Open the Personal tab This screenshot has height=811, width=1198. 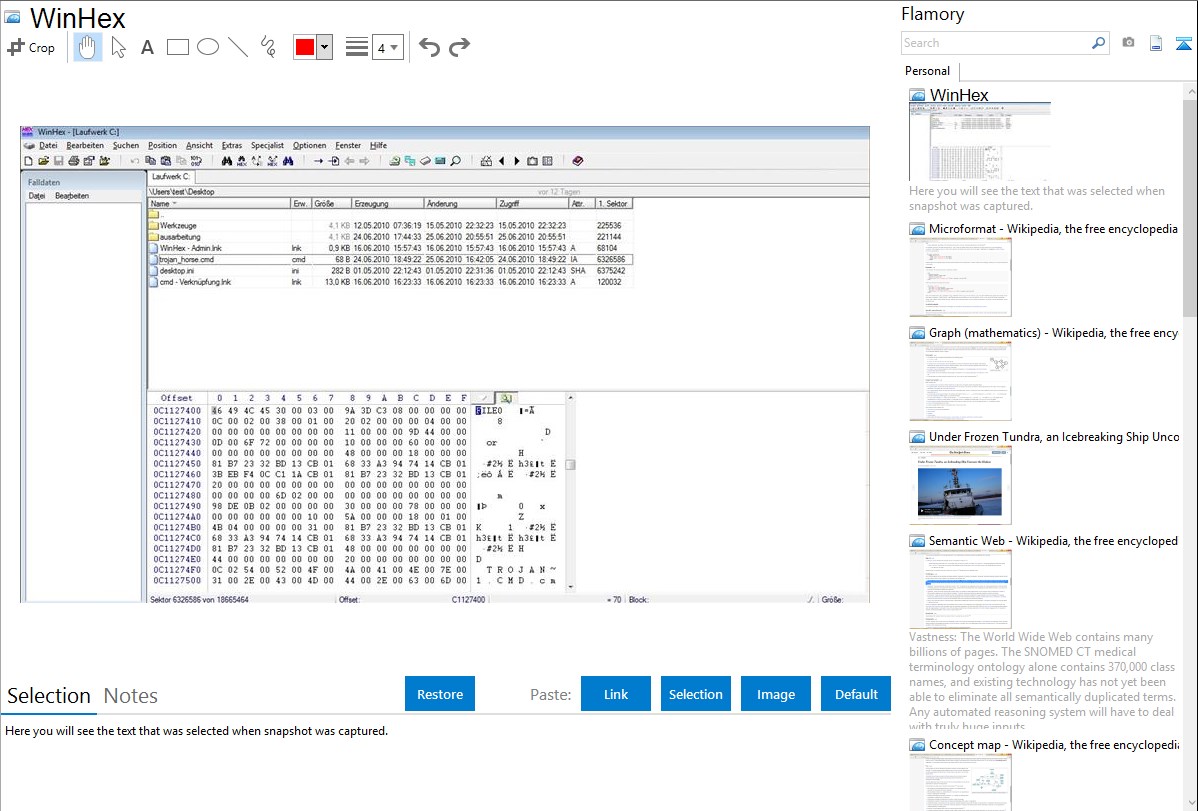coord(927,71)
